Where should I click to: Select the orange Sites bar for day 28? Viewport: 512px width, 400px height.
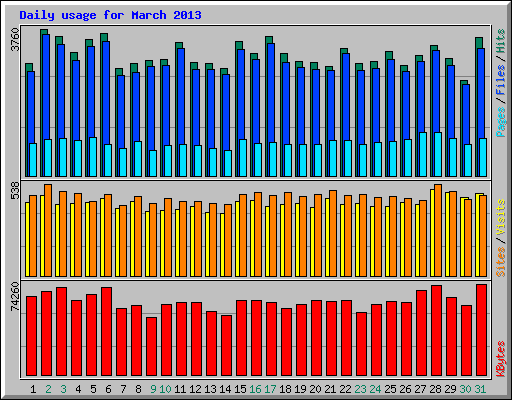(x=438, y=230)
